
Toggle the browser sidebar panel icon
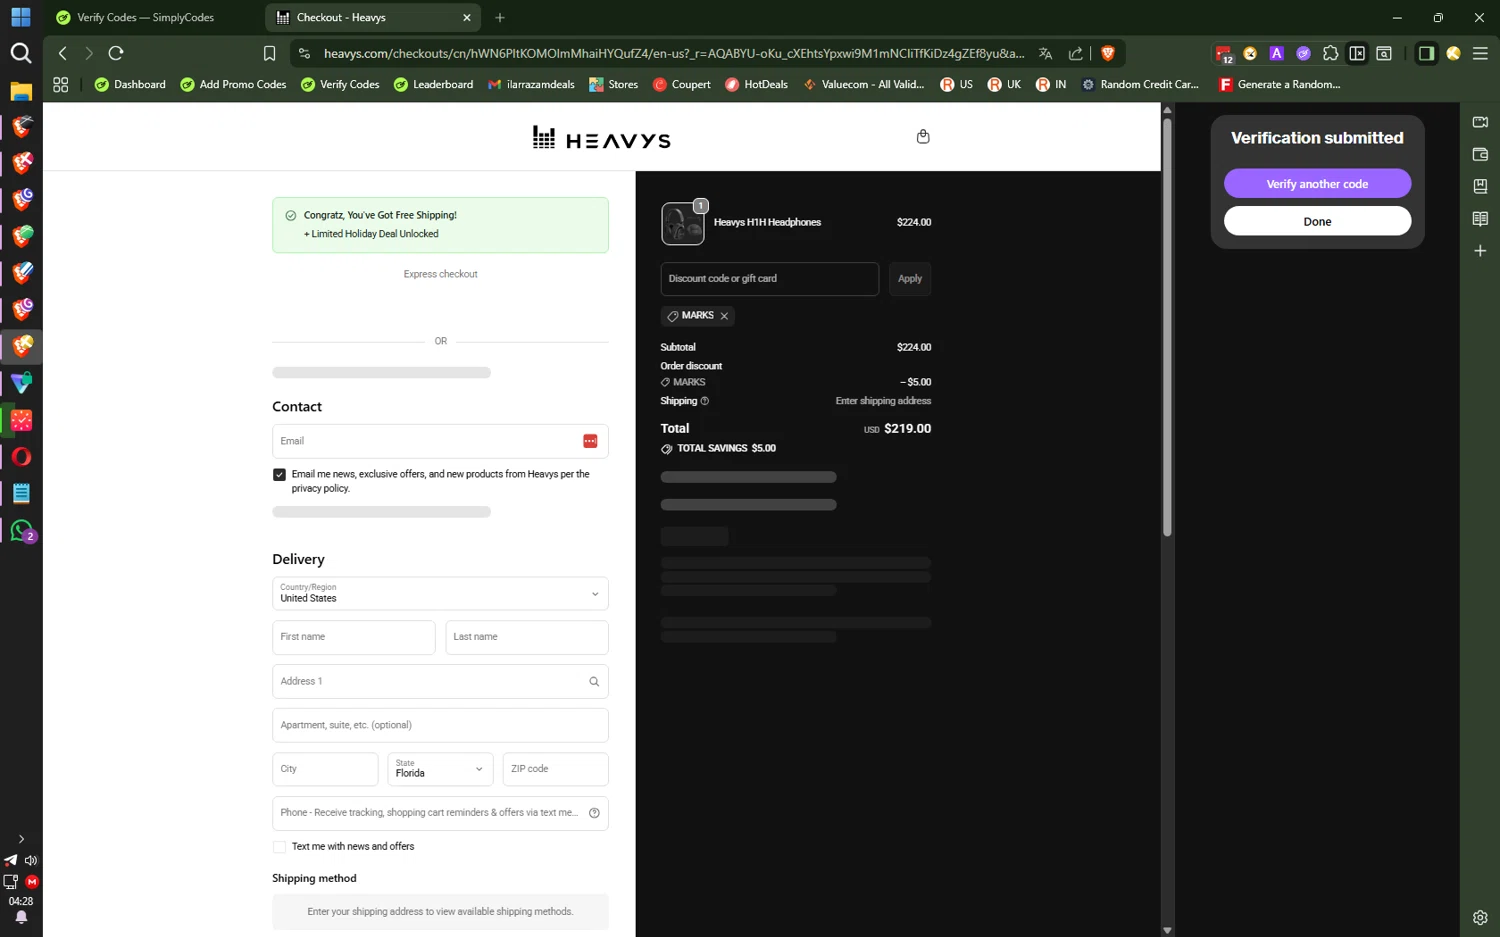[1426, 53]
